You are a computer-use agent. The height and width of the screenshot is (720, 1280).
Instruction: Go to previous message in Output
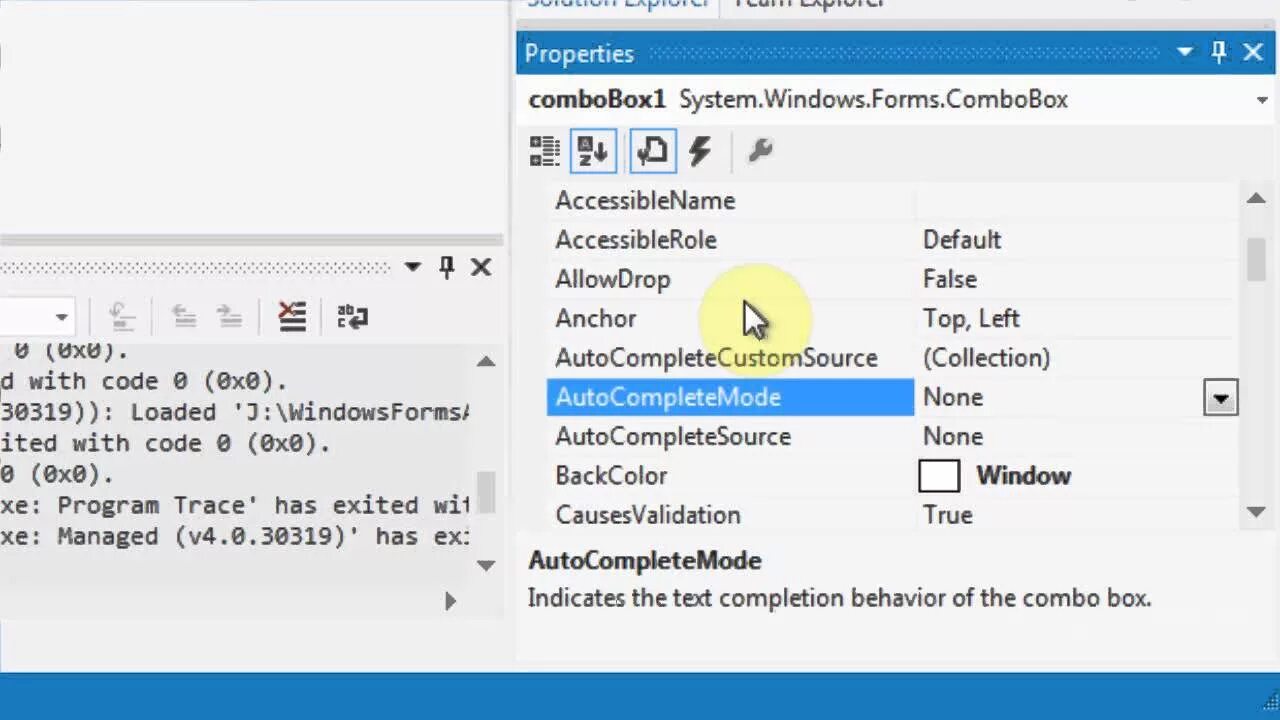click(183, 318)
